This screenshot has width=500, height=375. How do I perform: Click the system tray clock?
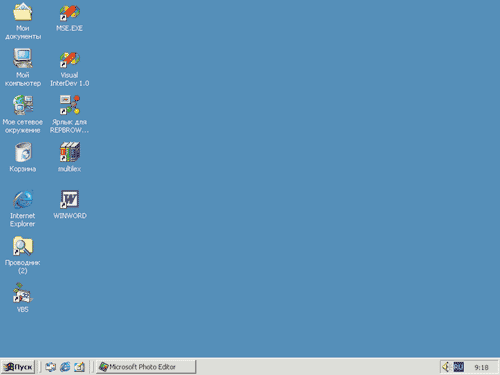click(481, 367)
